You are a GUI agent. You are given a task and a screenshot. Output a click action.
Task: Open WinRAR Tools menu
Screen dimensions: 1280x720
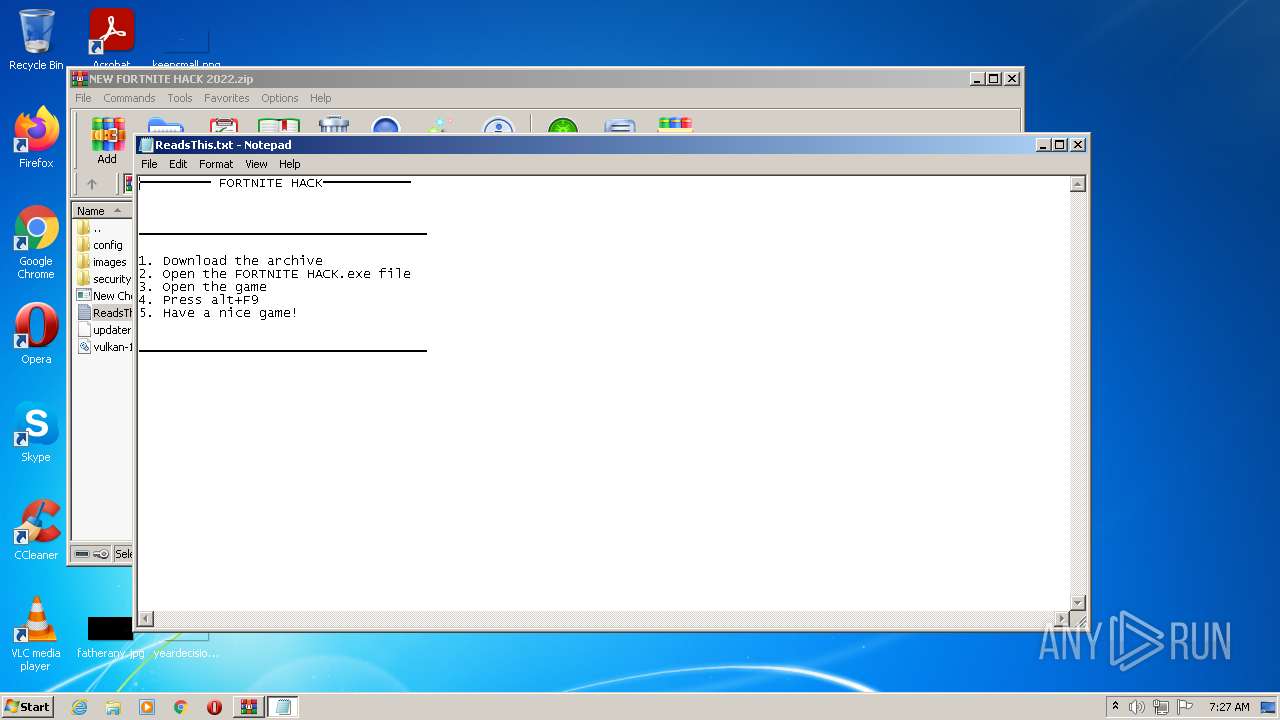click(x=180, y=98)
